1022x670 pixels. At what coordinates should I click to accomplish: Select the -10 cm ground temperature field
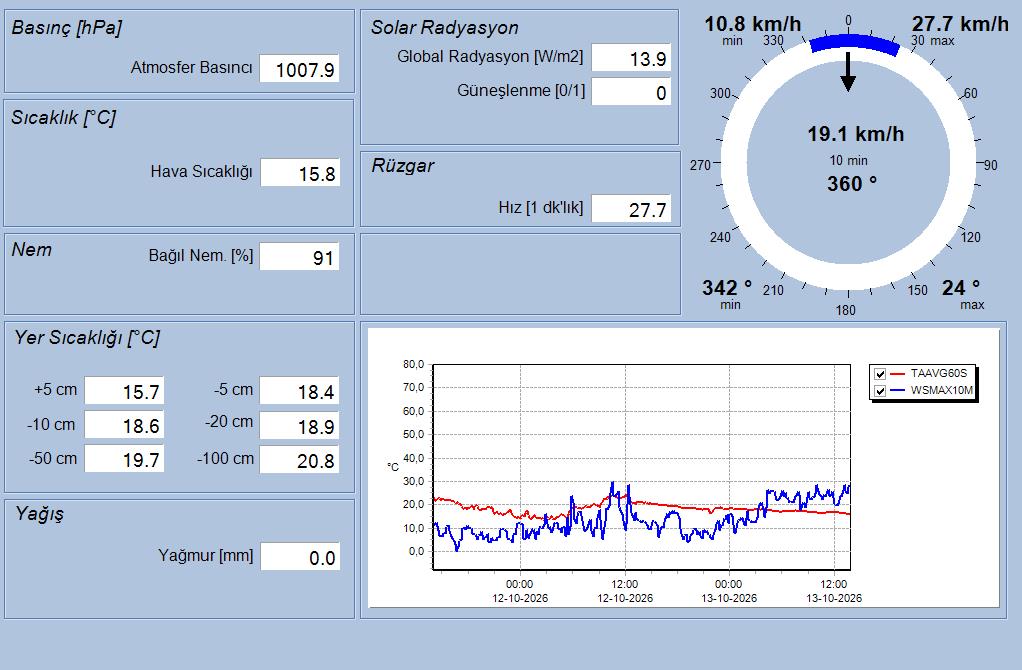point(124,425)
